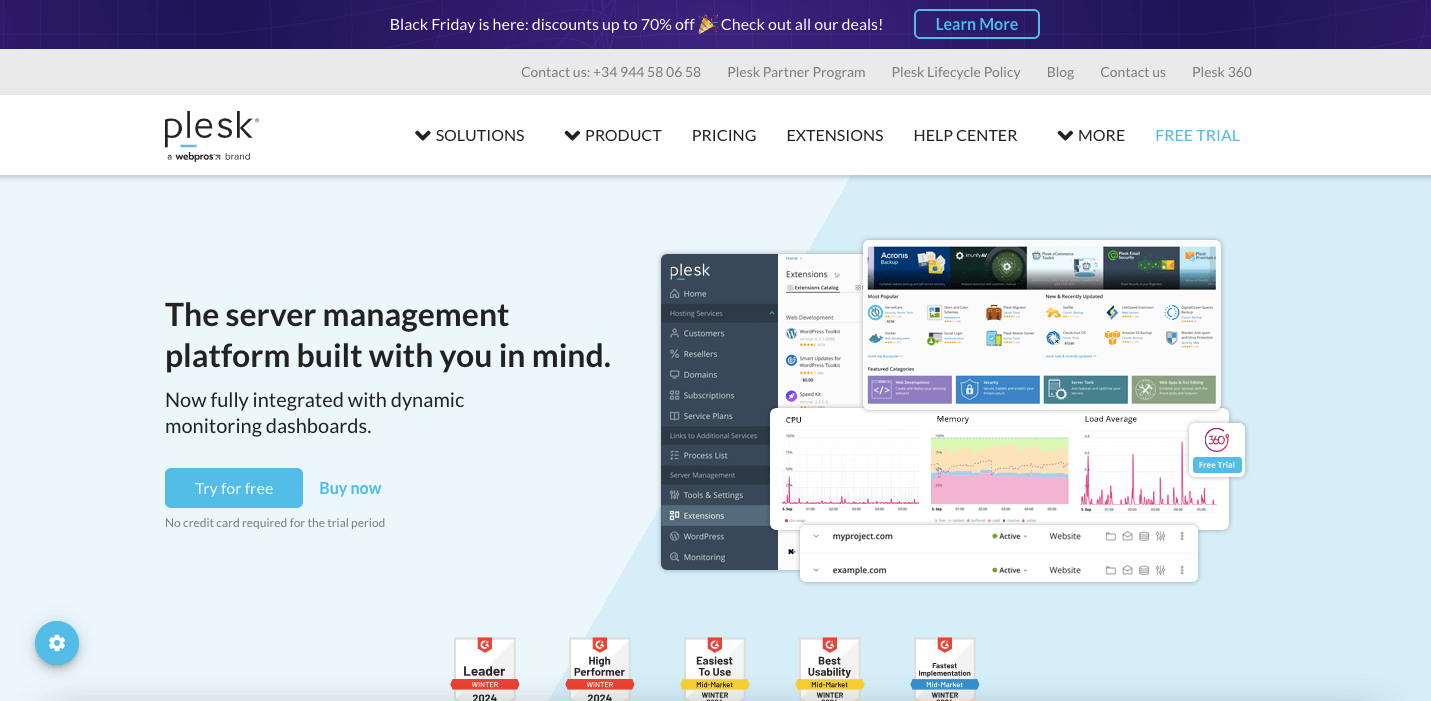1431x701 pixels.
Task: Click the Buy now link
Action: (x=350, y=488)
